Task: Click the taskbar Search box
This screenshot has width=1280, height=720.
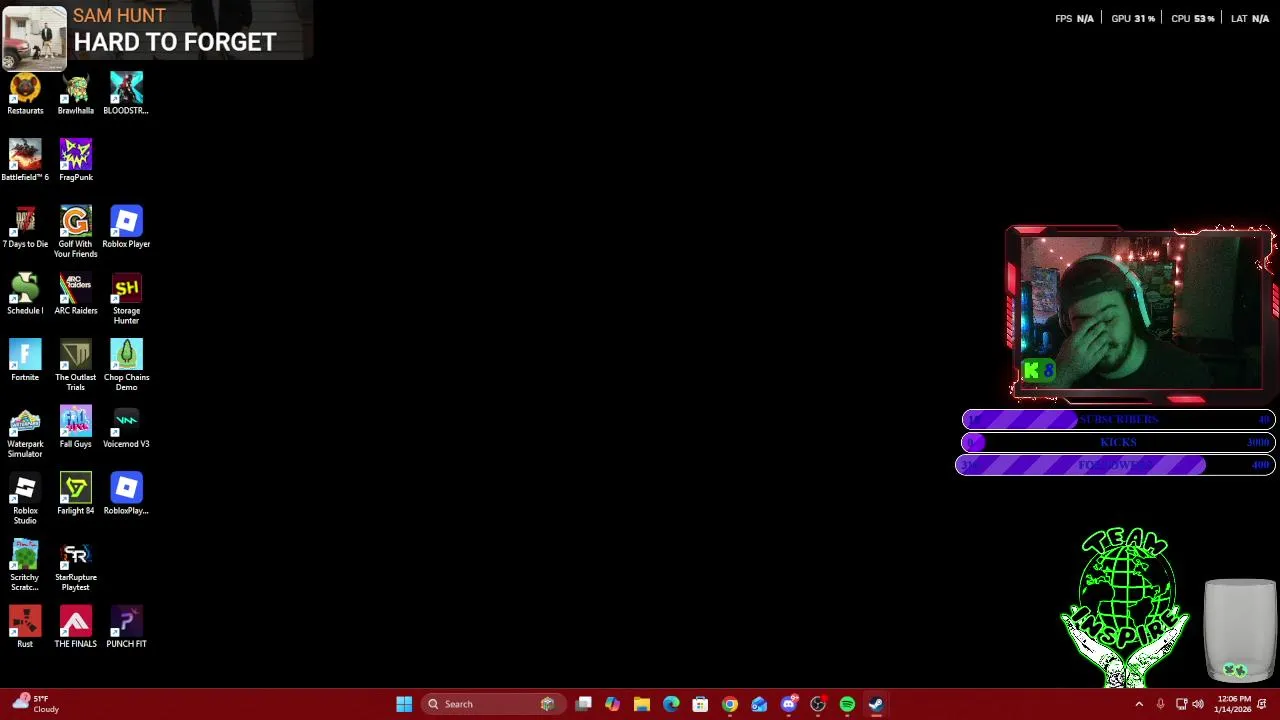Action: pyautogui.click(x=491, y=704)
